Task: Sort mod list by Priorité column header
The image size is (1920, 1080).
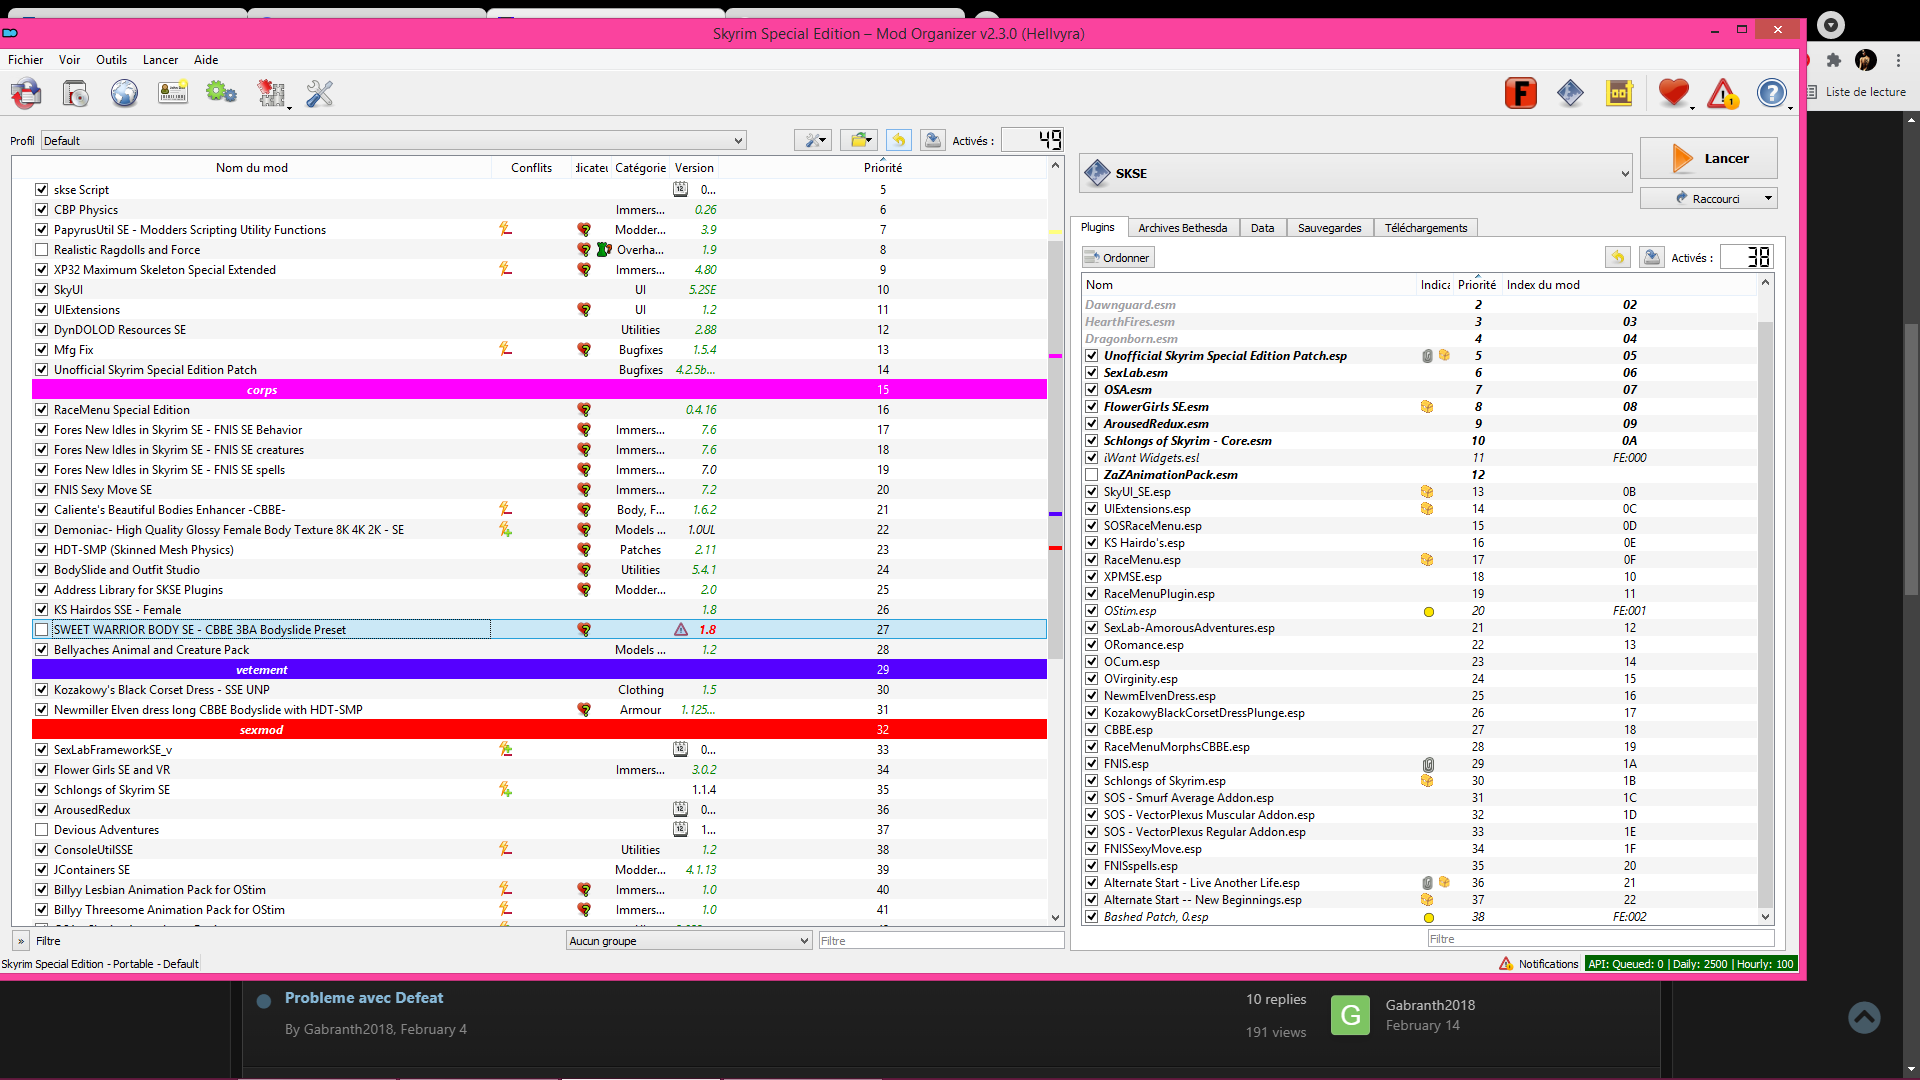Action: click(883, 168)
